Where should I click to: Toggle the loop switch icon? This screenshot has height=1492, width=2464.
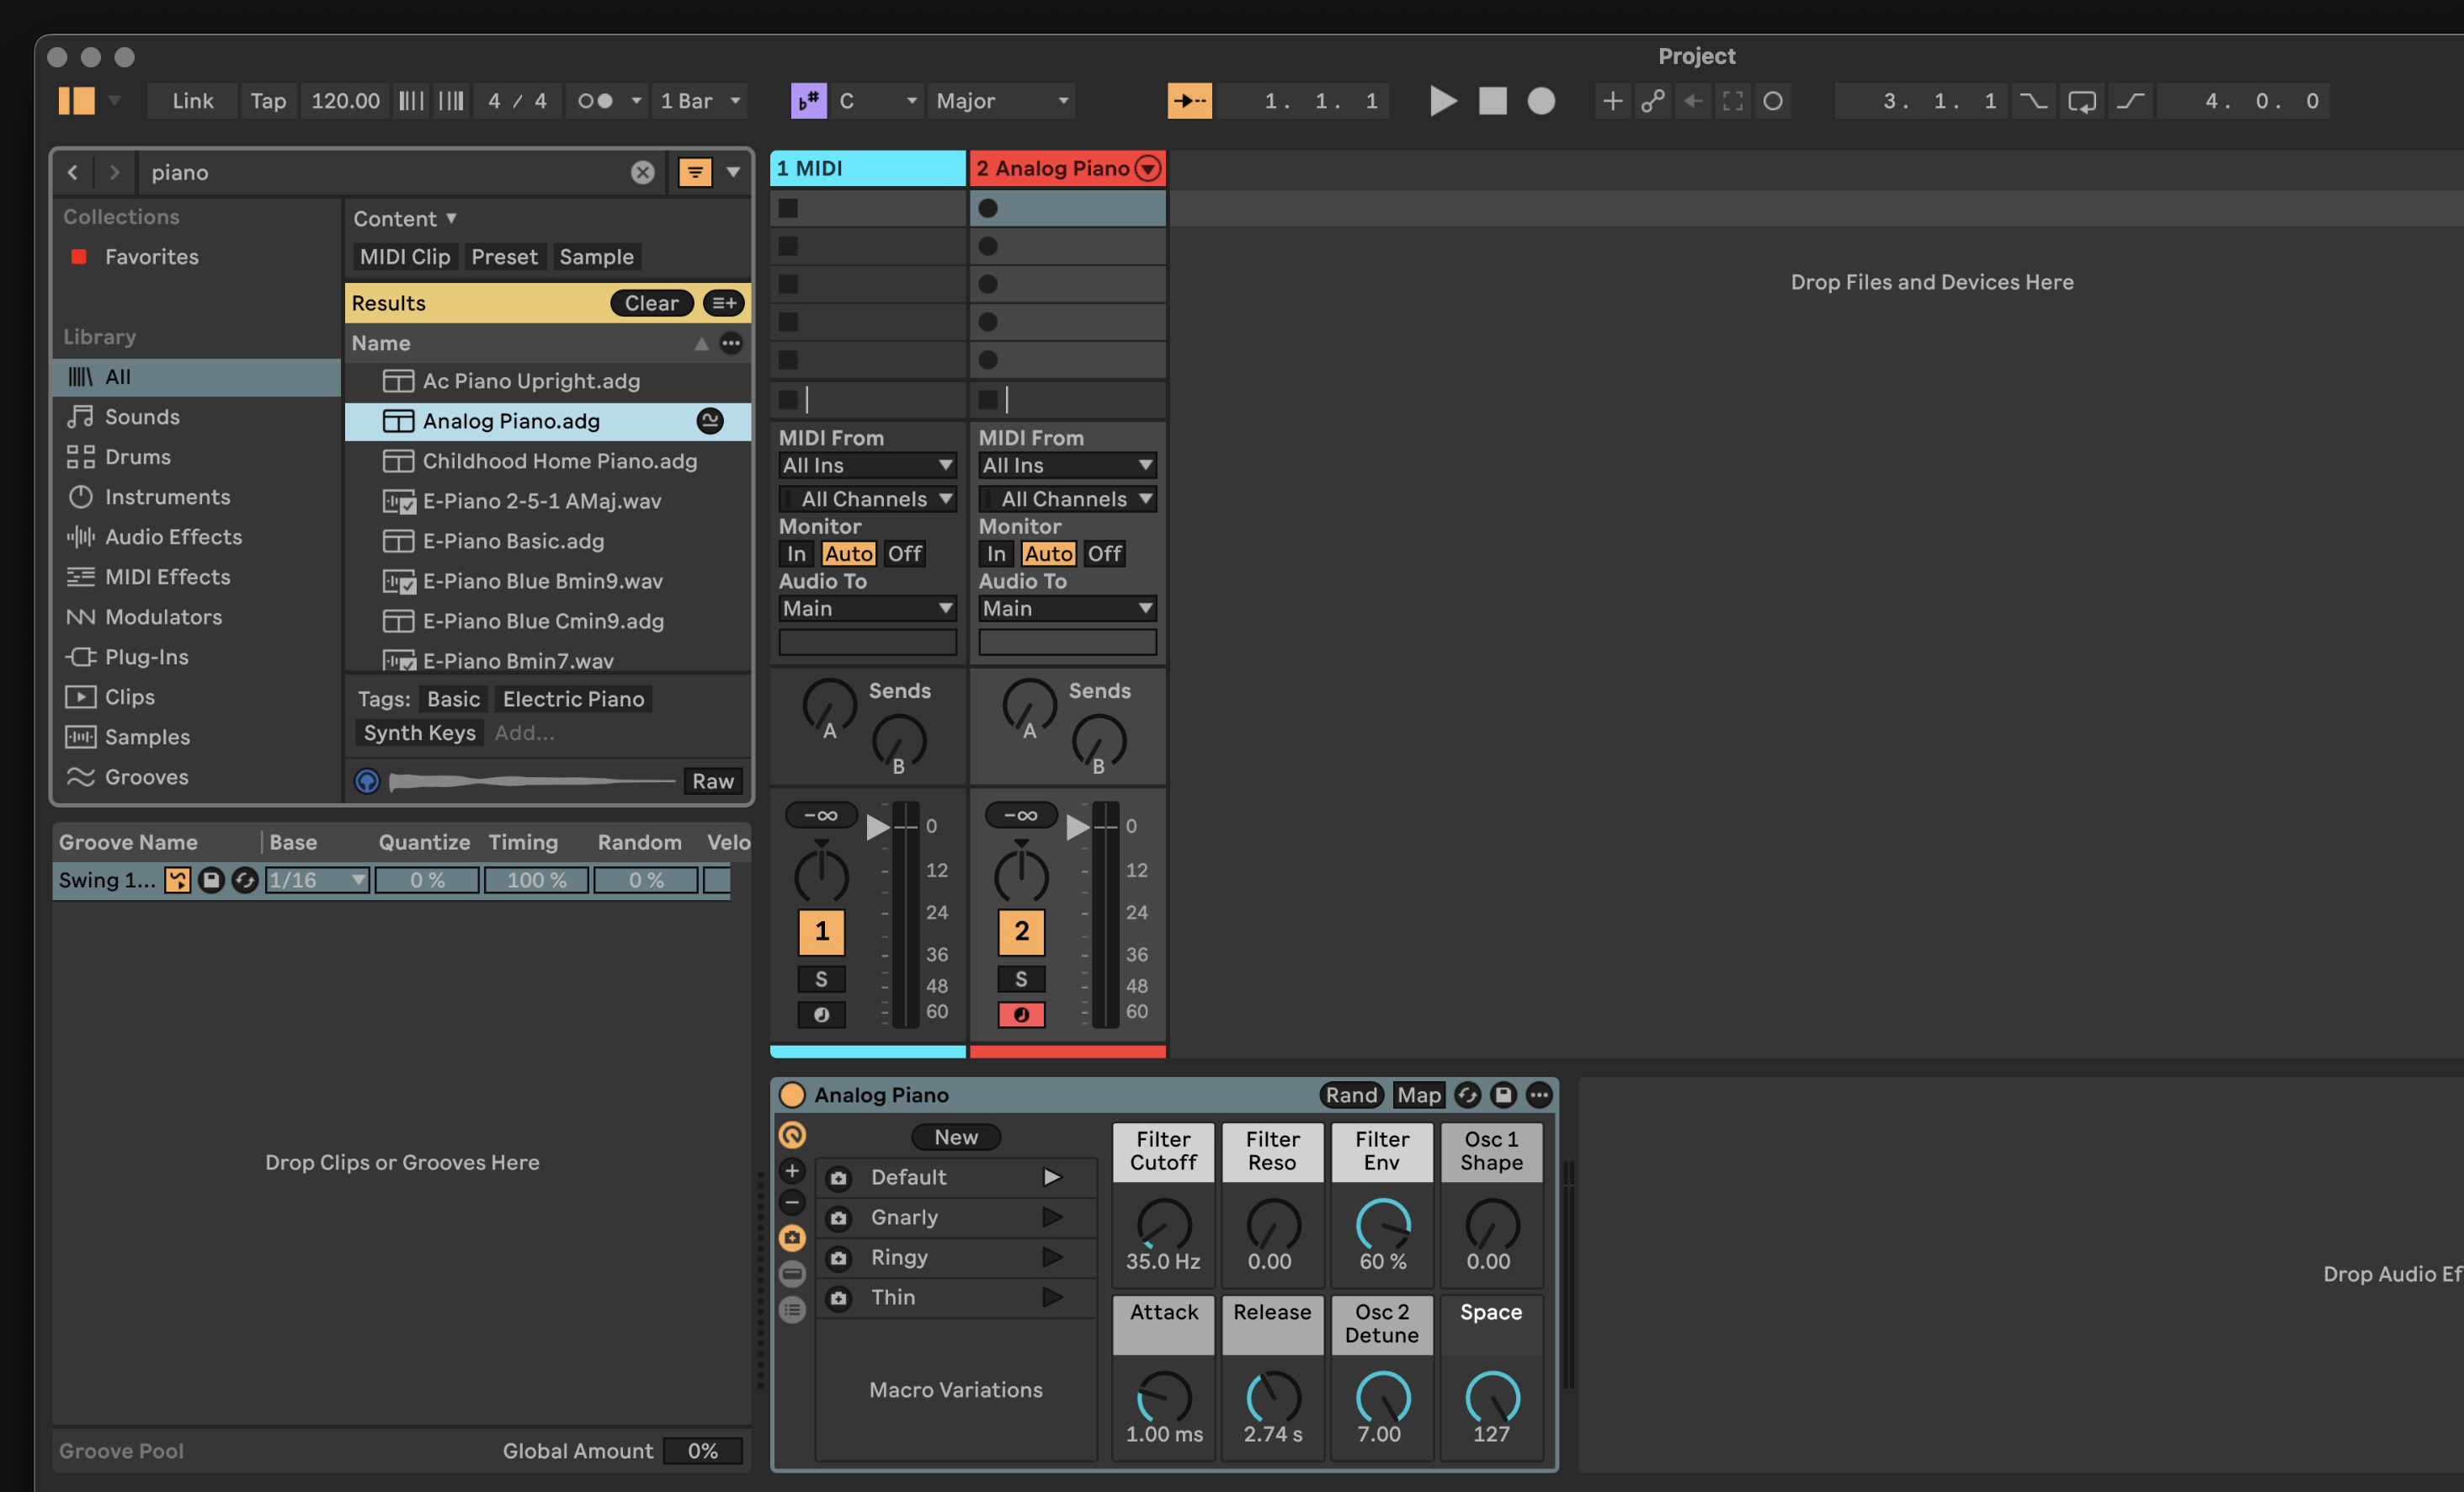click(2082, 101)
